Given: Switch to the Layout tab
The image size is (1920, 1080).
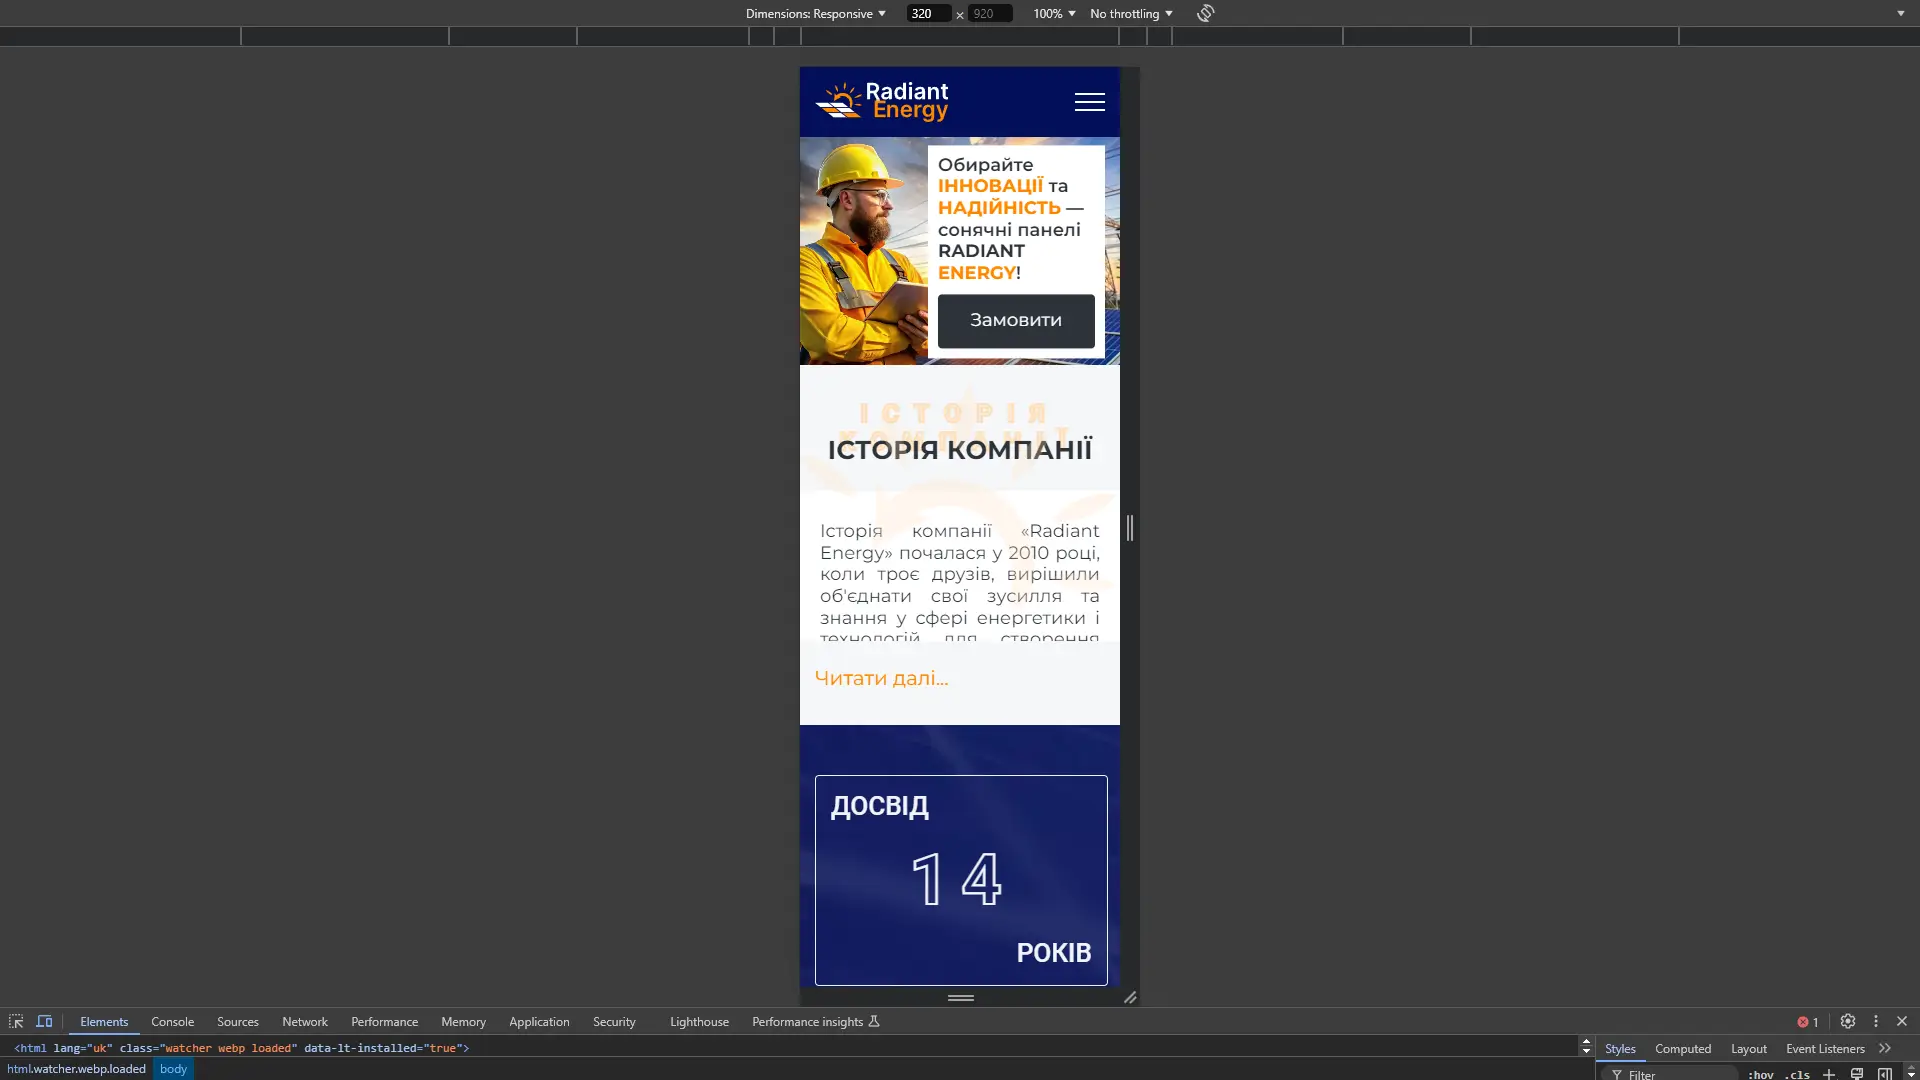Looking at the screenshot, I should [x=1749, y=1048].
